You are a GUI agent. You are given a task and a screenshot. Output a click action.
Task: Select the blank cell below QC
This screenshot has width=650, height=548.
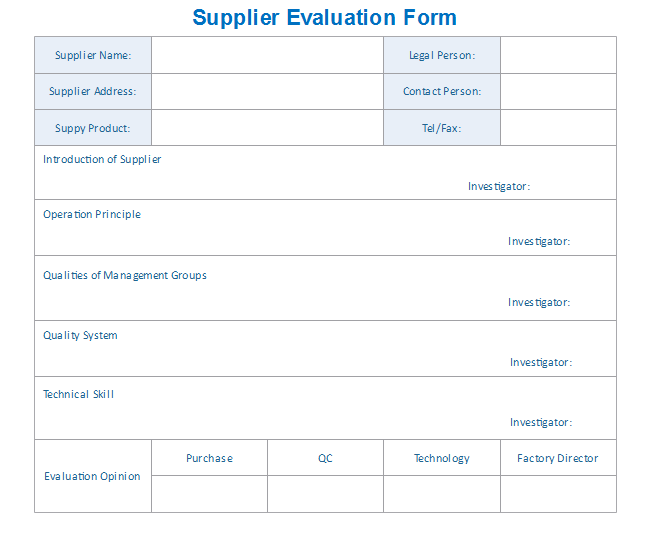pyautogui.click(x=325, y=494)
